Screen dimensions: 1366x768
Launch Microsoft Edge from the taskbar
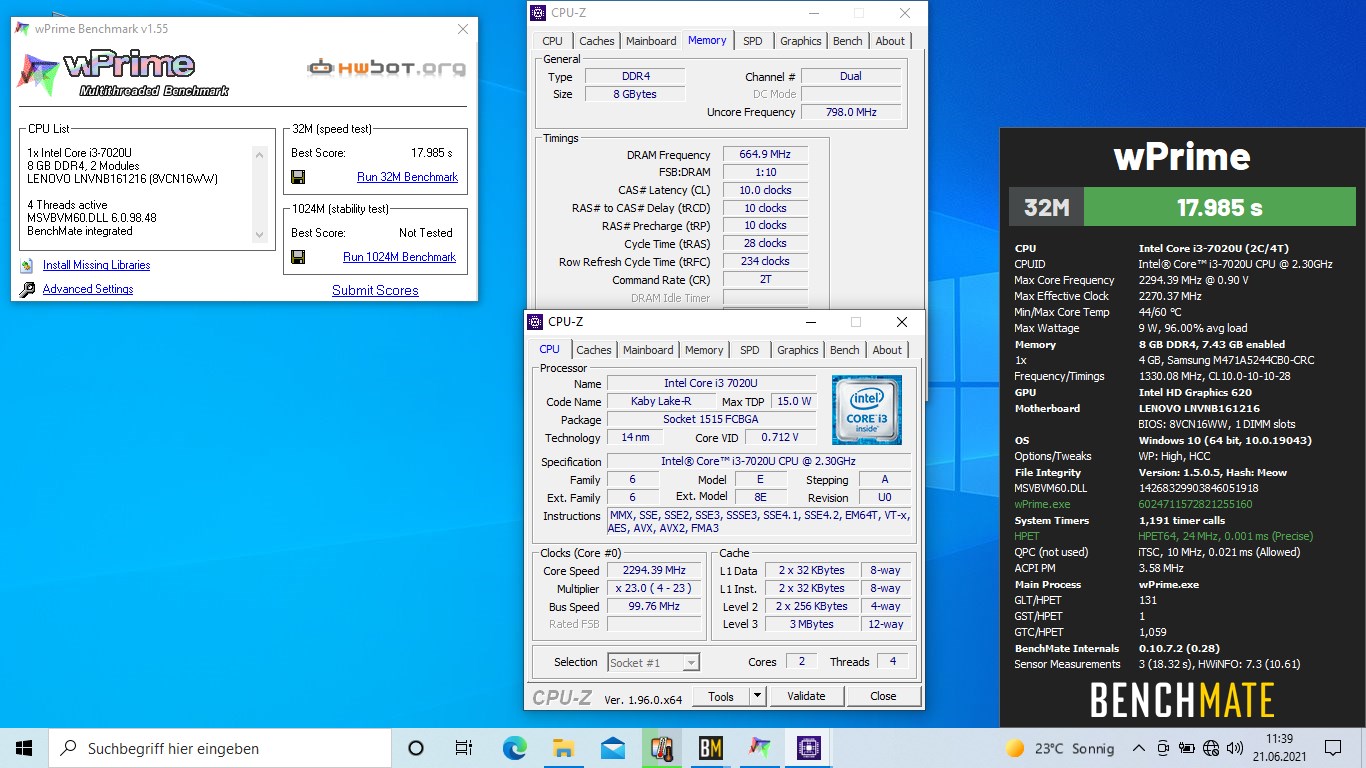pyautogui.click(x=514, y=748)
